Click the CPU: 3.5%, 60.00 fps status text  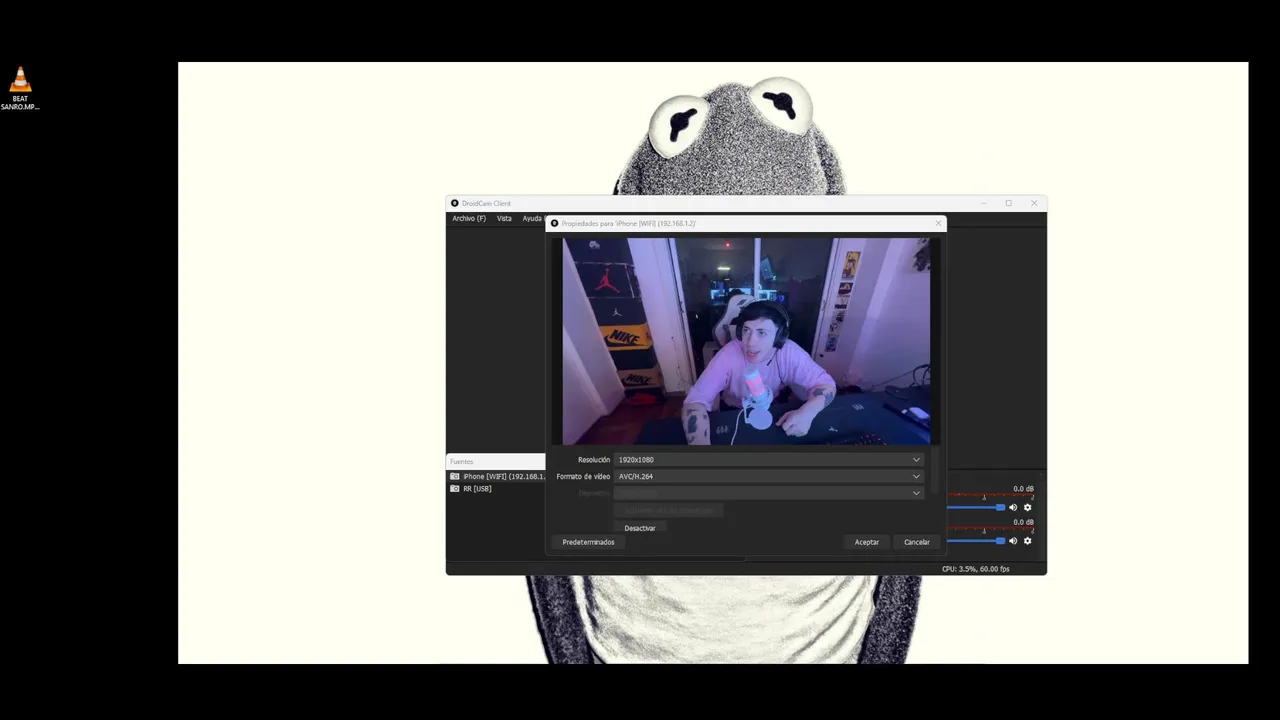coord(975,569)
